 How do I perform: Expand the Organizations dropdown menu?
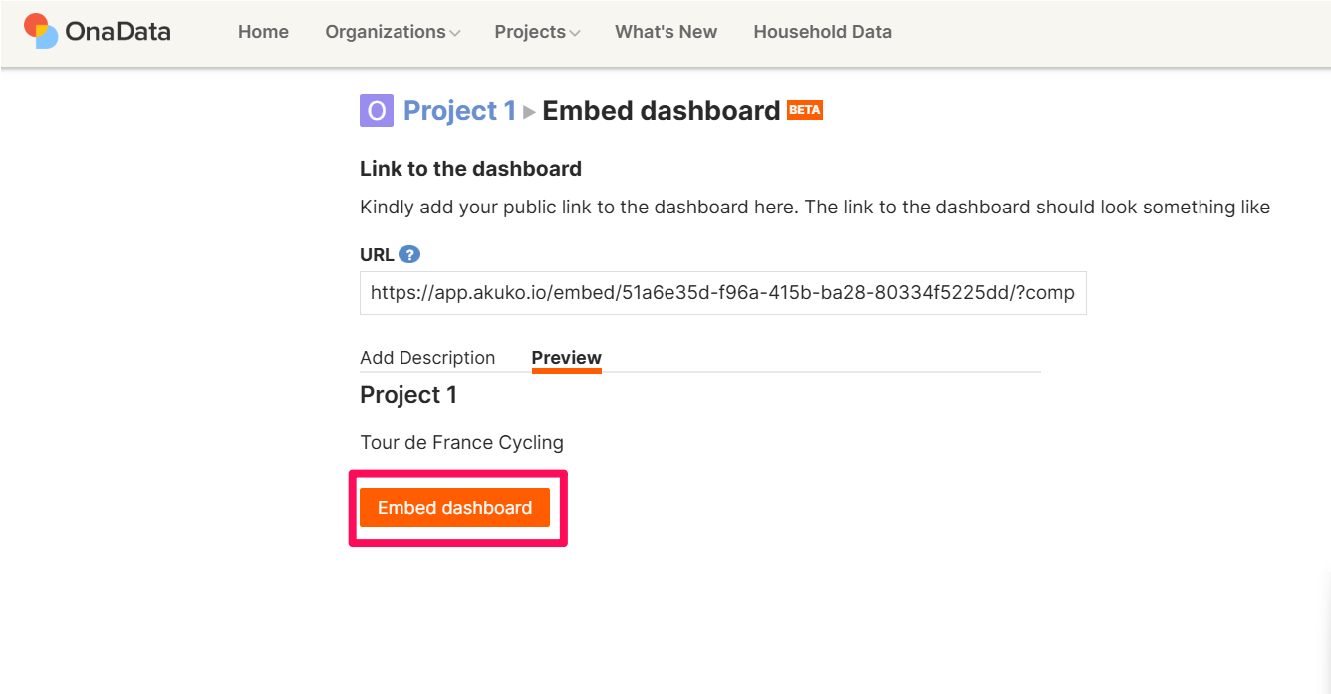point(393,32)
